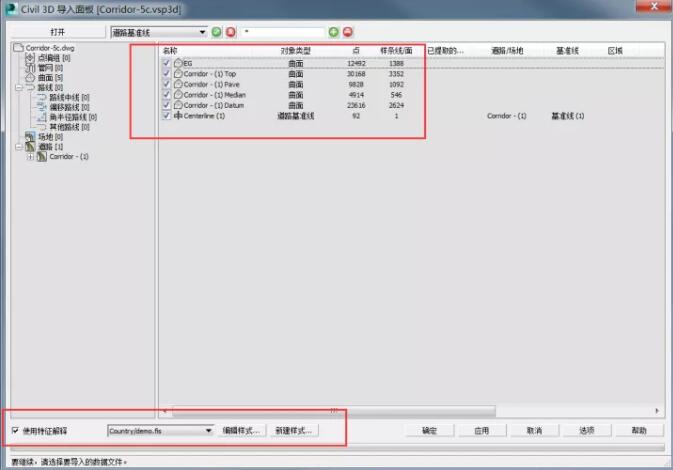
Task: Uncheck the Corridor - (1) Pave checkbox
Action: coord(167,84)
